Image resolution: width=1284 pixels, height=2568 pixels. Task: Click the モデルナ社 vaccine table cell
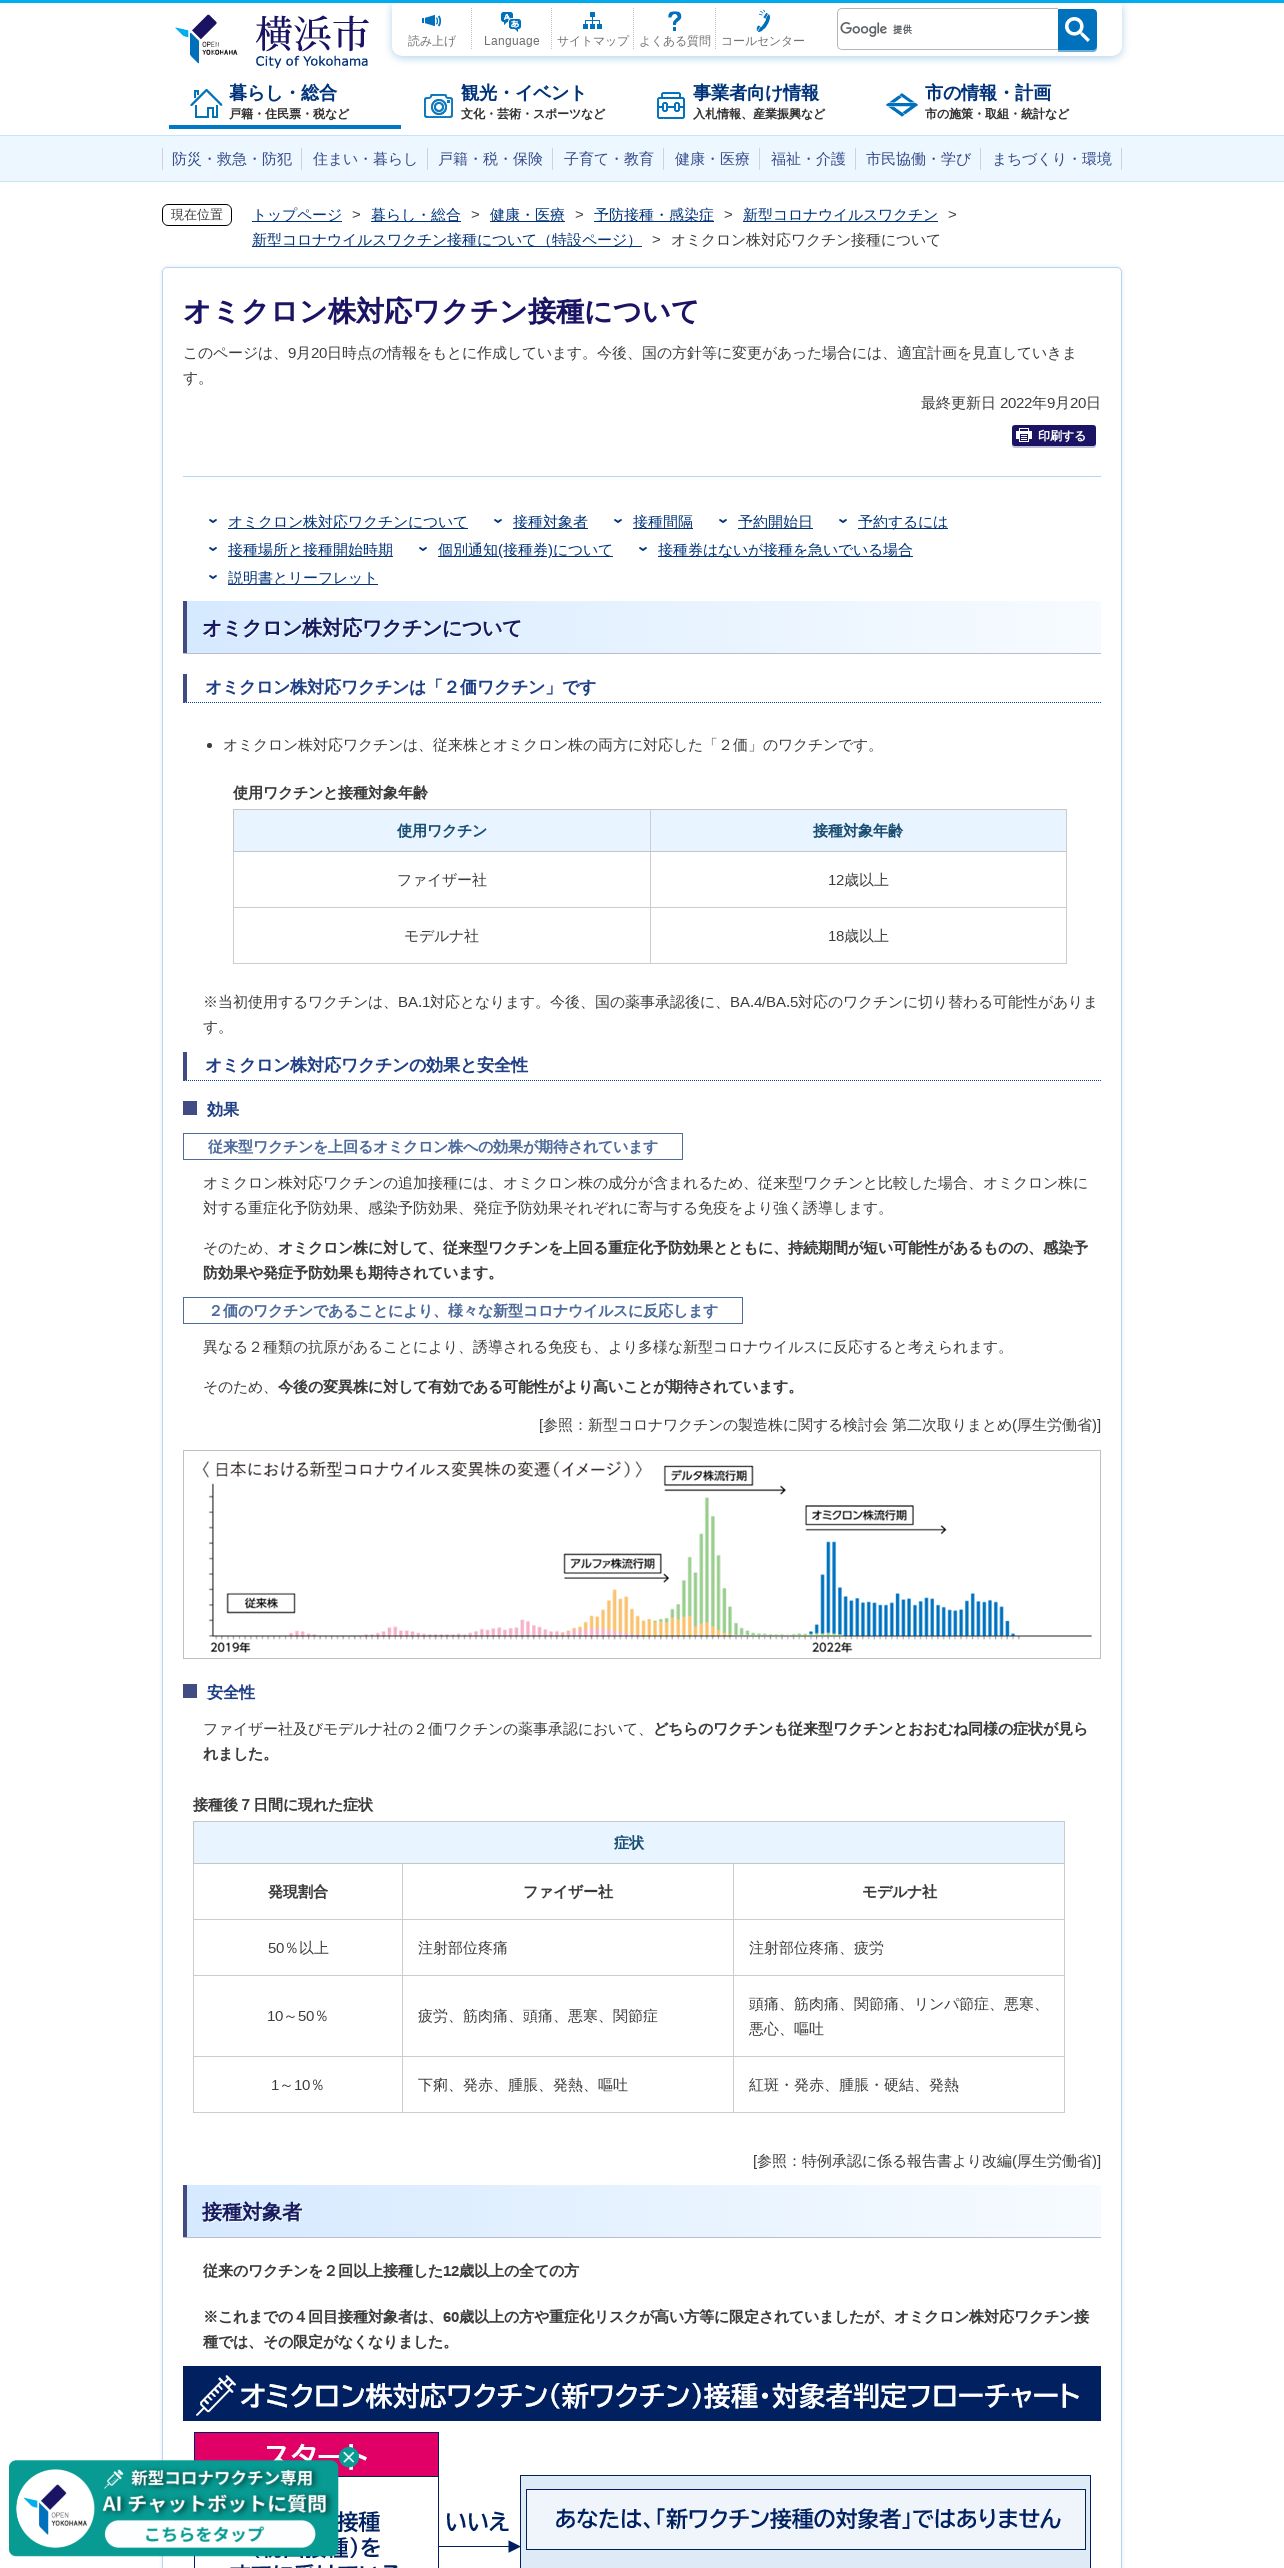click(442, 936)
